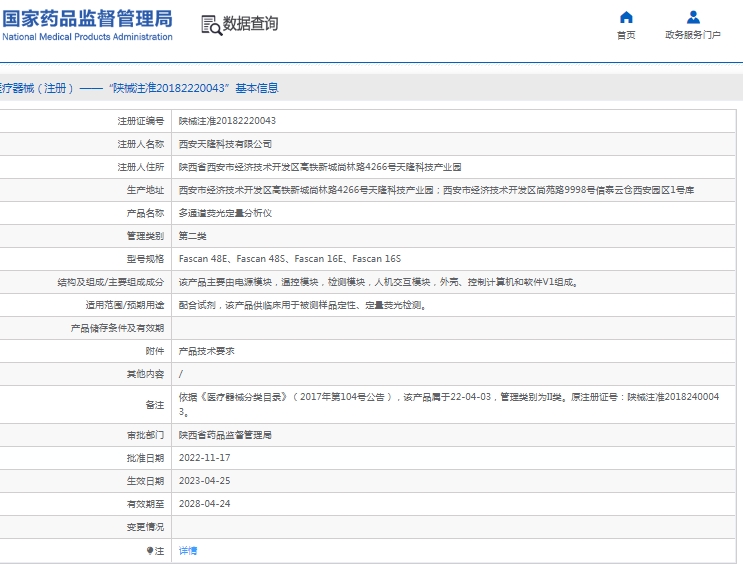
Task: Click the 备注 row label
Action: [154, 405]
